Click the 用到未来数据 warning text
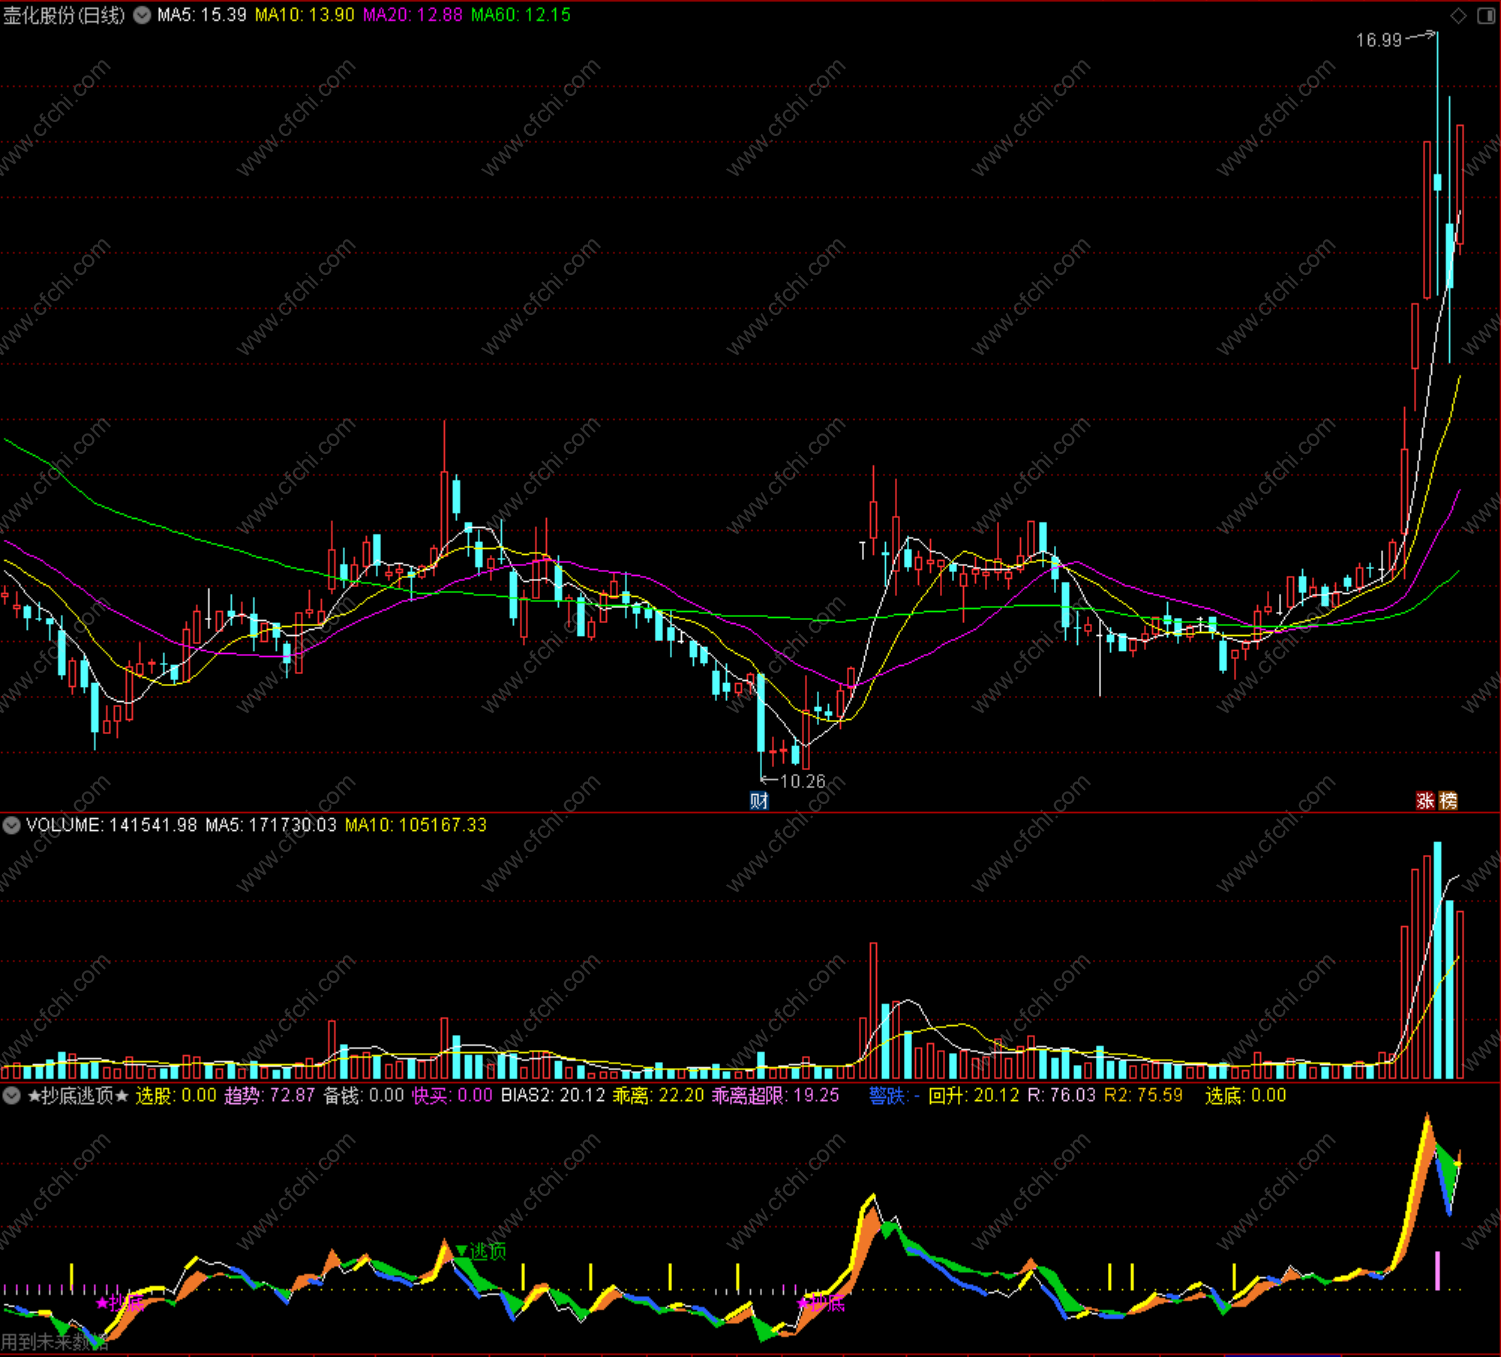 tap(55, 1342)
